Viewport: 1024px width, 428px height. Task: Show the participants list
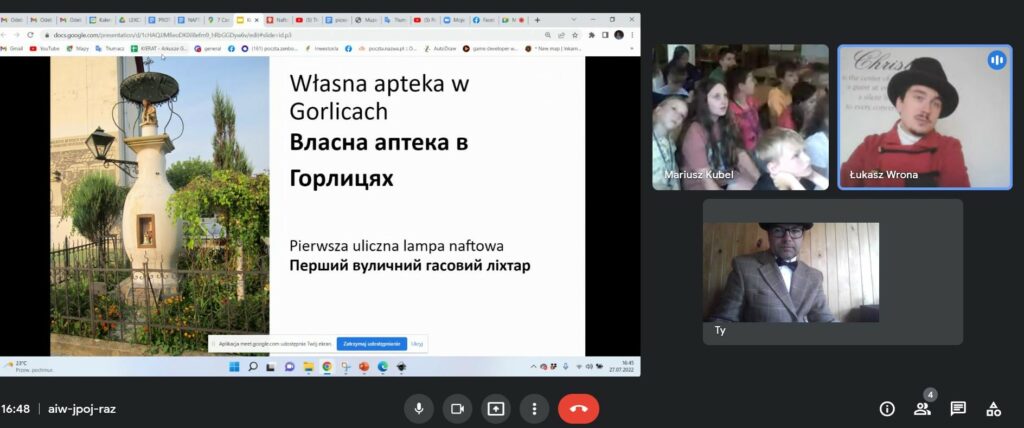(922, 408)
